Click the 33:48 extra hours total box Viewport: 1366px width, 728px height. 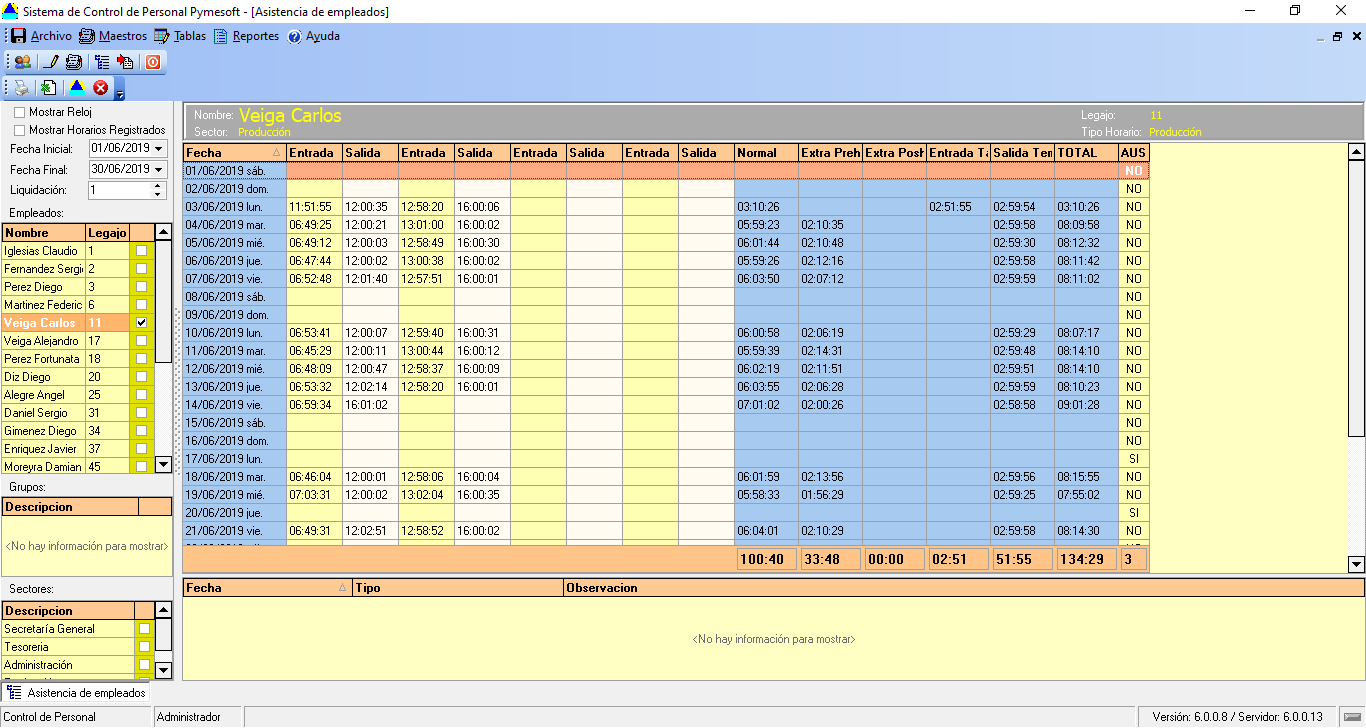[x=830, y=559]
